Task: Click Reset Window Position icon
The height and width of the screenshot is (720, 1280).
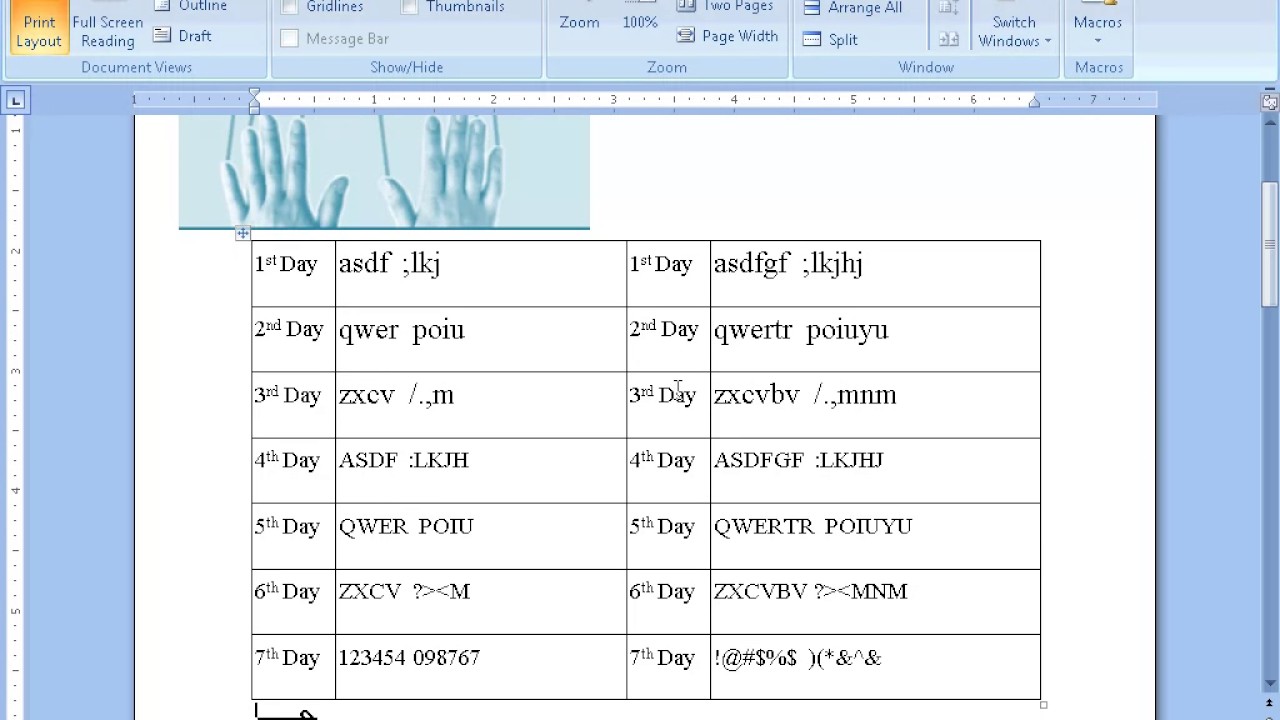Action: [949, 39]
